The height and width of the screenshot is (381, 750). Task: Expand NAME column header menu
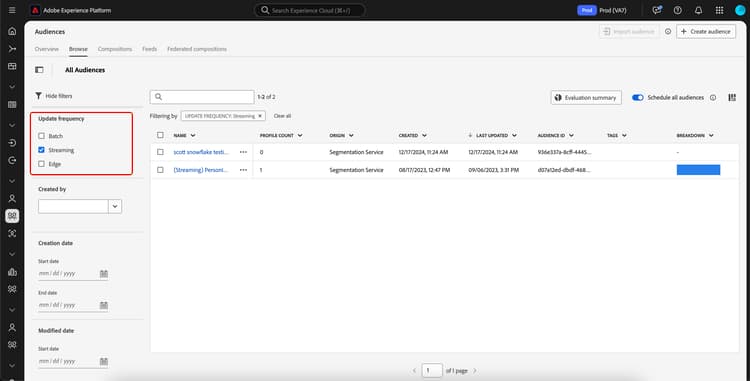(193, 136)
